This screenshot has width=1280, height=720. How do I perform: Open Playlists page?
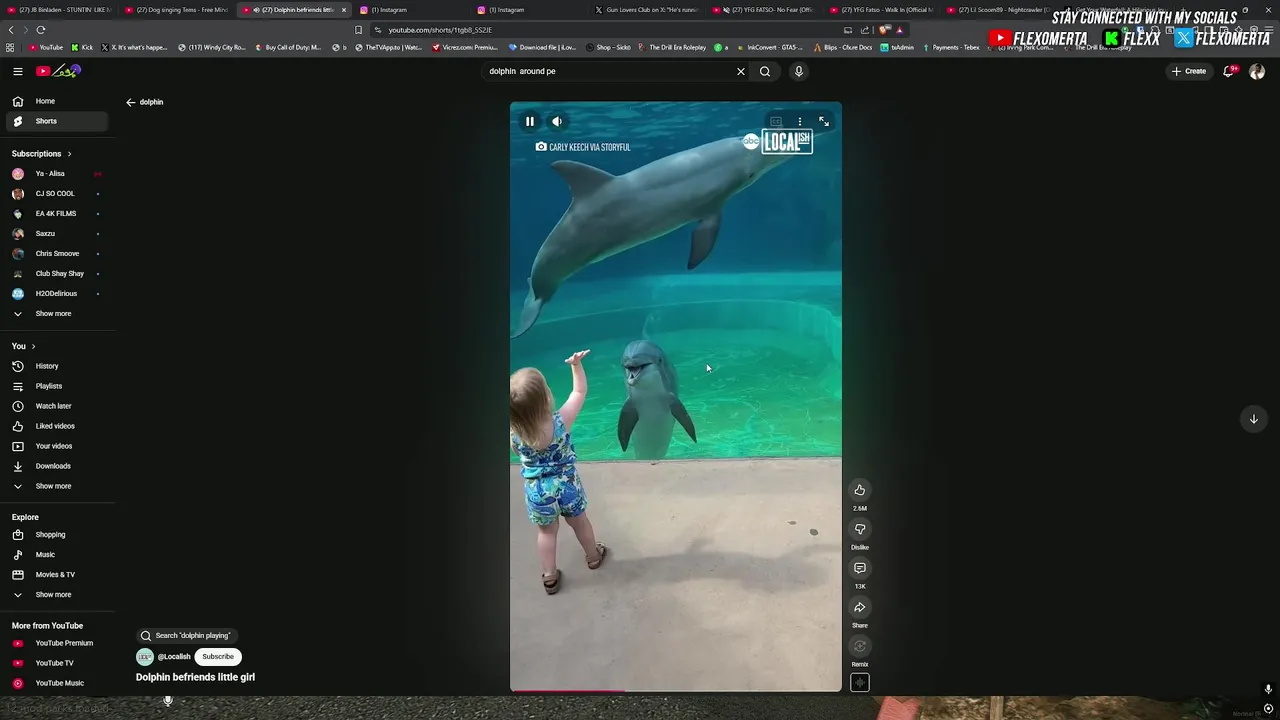point(57,386)
